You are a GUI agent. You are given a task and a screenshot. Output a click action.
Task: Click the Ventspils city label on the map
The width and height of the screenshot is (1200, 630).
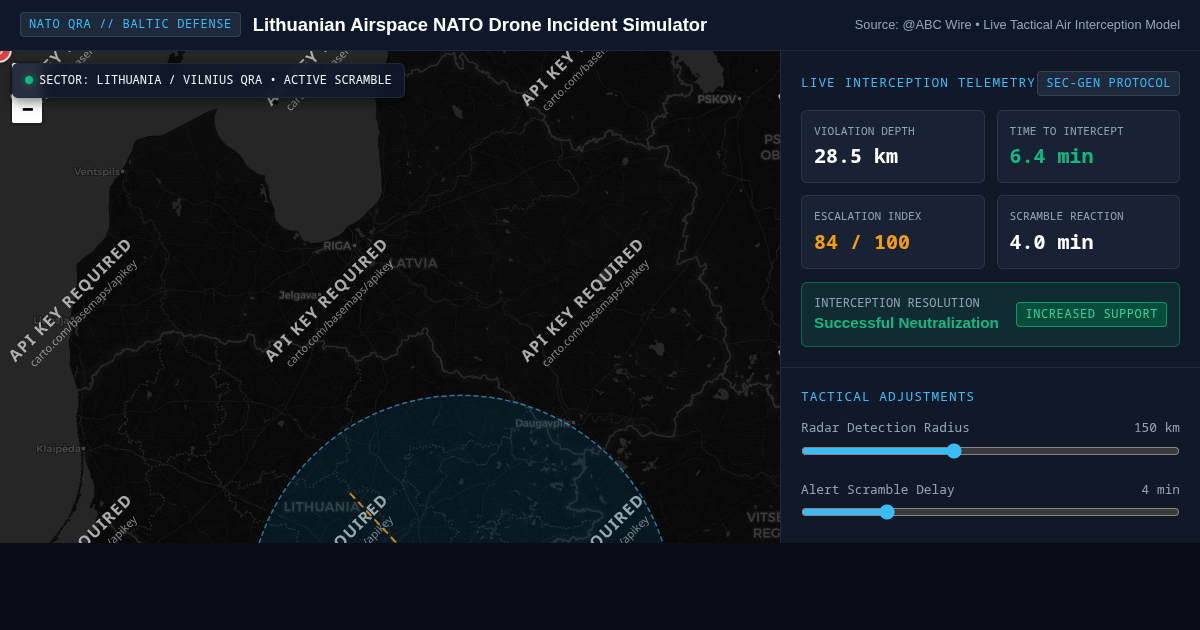pos(99,172)
